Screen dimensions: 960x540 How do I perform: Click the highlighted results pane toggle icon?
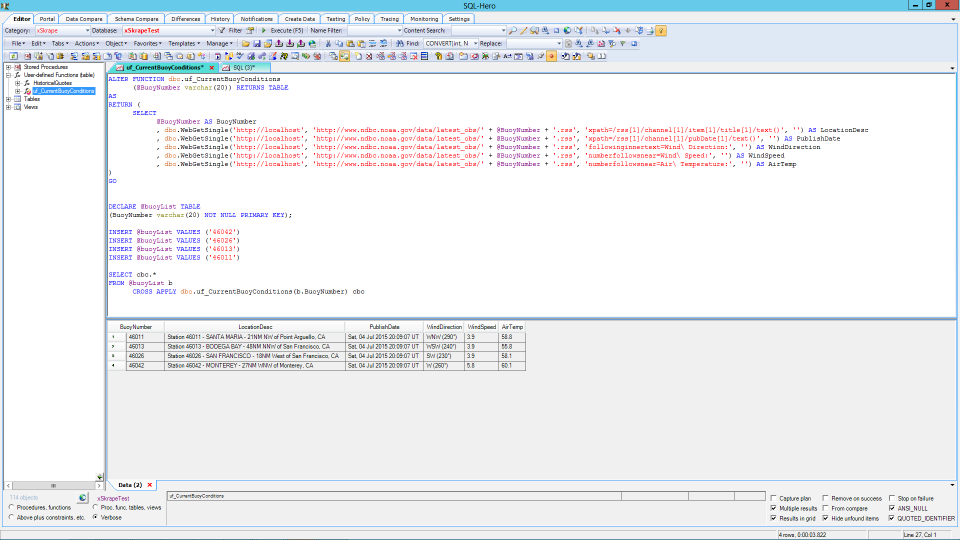345,56
